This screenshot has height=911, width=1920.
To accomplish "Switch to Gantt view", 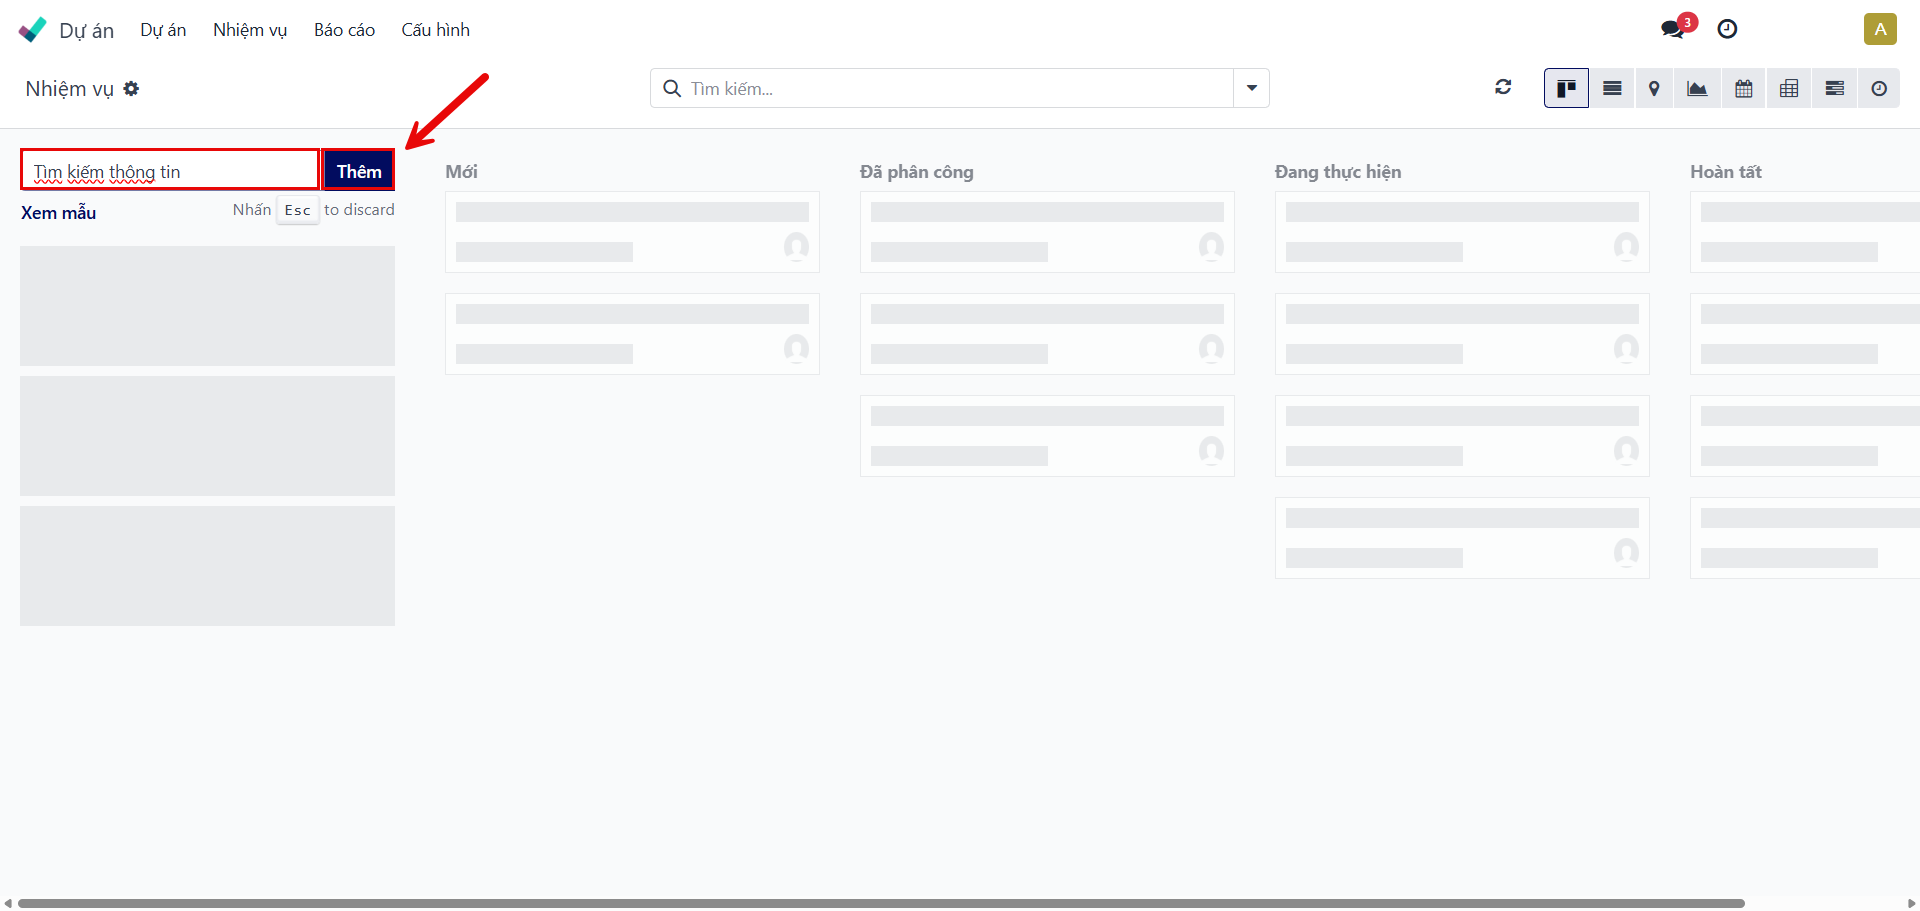I will tap(1834, 89).
